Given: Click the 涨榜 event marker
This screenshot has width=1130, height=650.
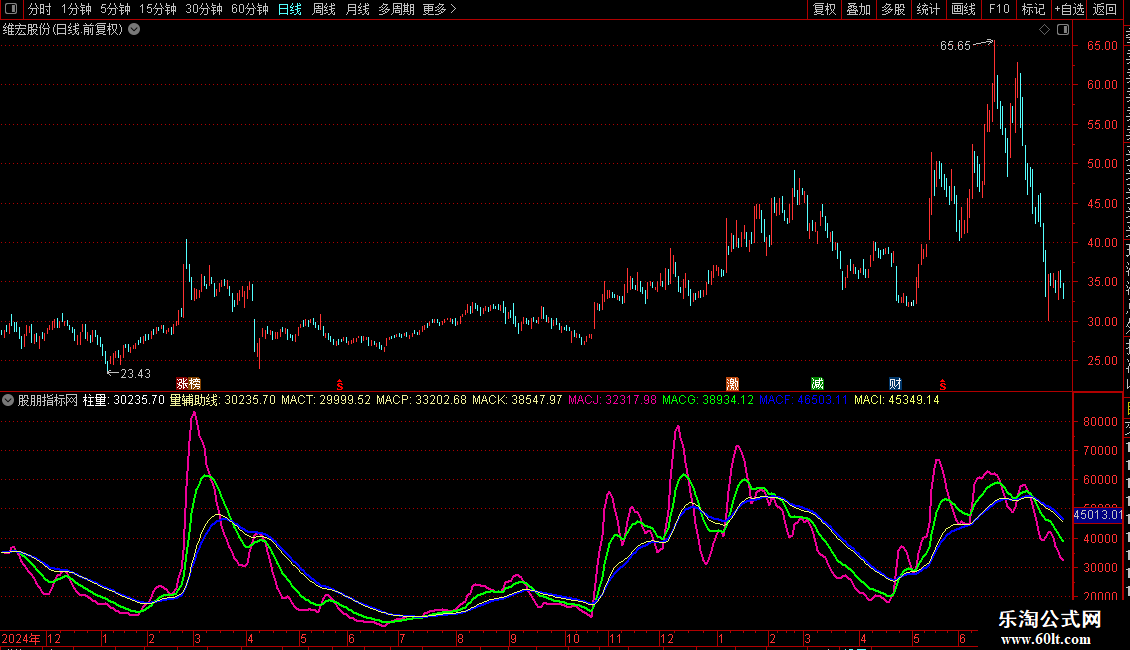Looking at the screenshot, I should (x=189, y=384).
